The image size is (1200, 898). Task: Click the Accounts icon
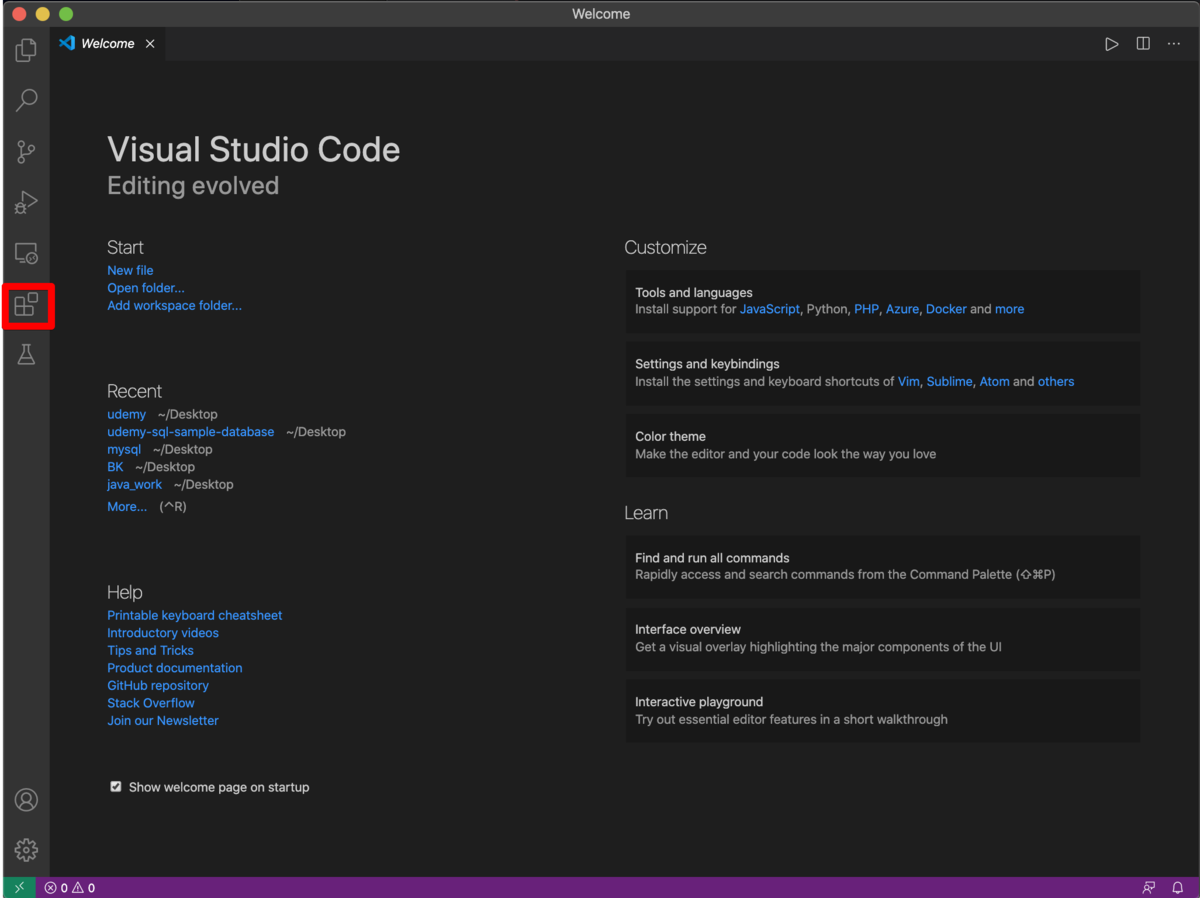click(x=26, y=800)
